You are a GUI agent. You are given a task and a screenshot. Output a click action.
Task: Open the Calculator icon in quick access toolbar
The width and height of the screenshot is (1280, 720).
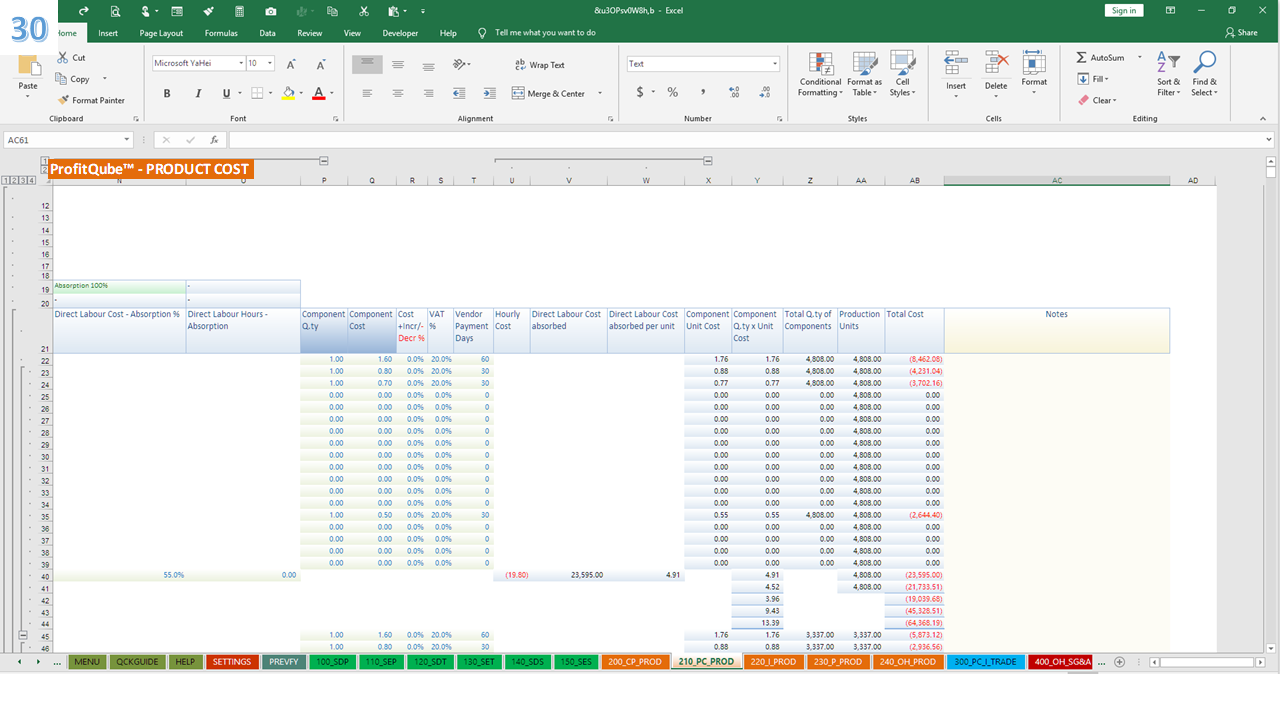pos(239,11)
